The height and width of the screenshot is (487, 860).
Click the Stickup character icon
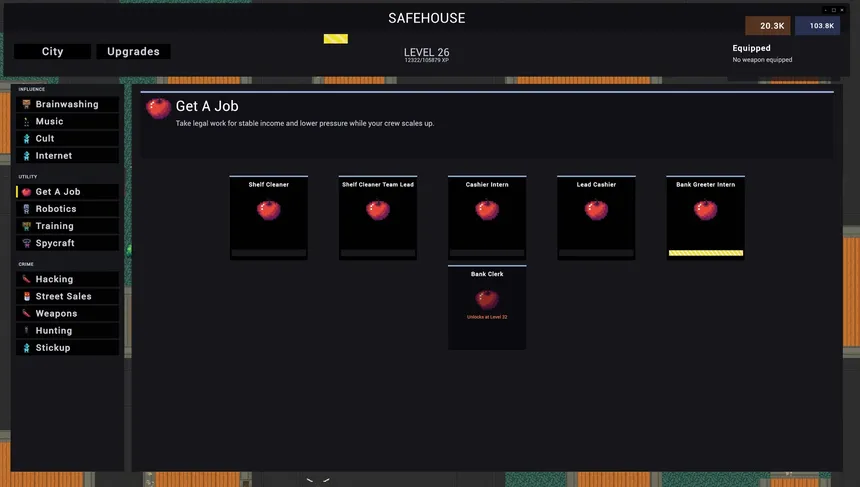(x=26, y=347)
